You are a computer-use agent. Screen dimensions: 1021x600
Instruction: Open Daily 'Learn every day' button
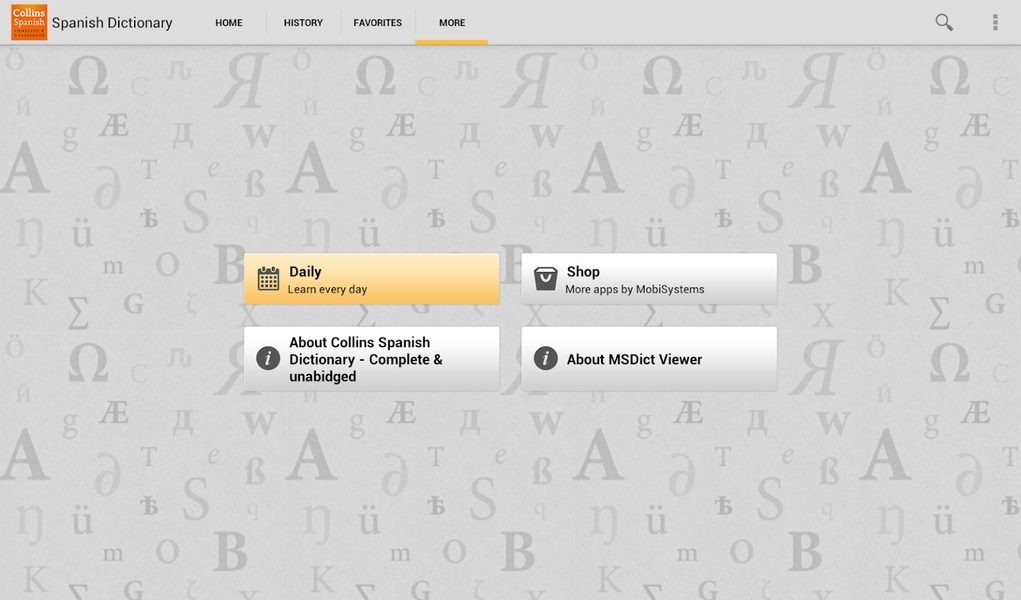[372, 279]
